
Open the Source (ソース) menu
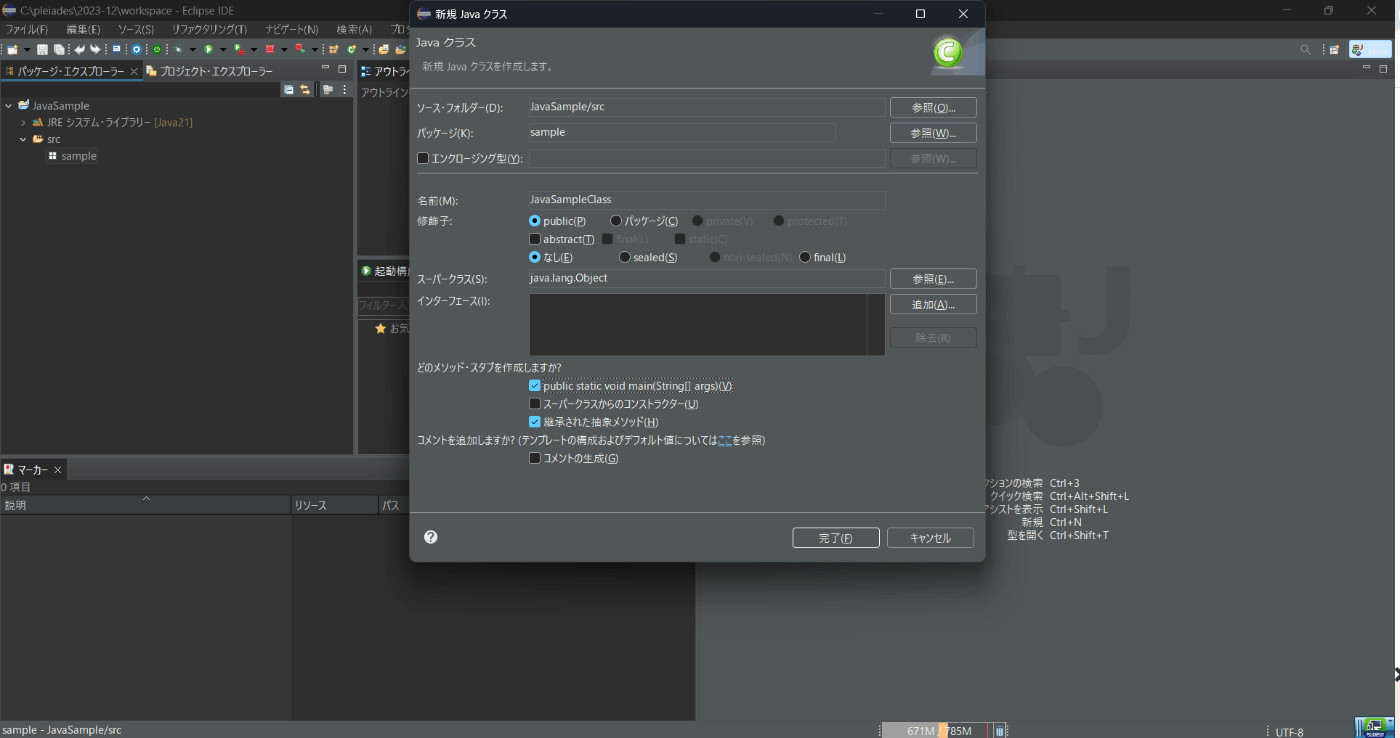pyautogui.click(x=136, y=29)
